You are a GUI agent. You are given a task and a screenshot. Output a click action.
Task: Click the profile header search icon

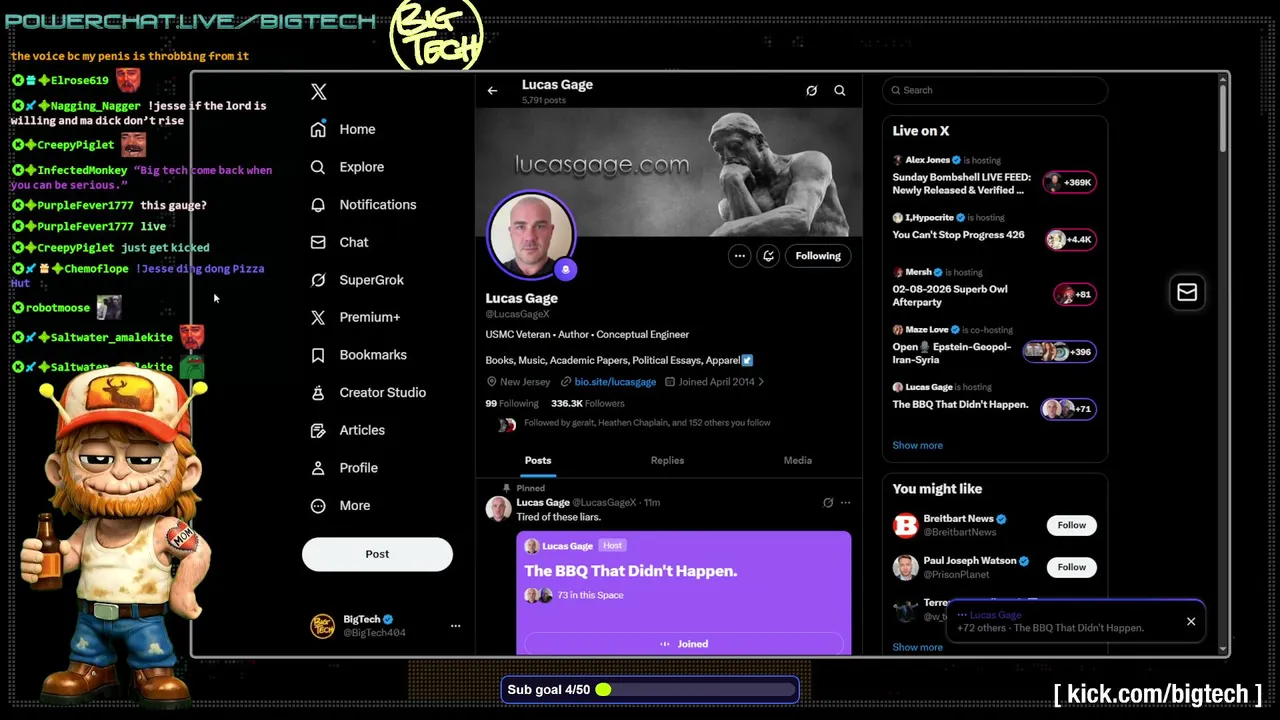point(840,91)
